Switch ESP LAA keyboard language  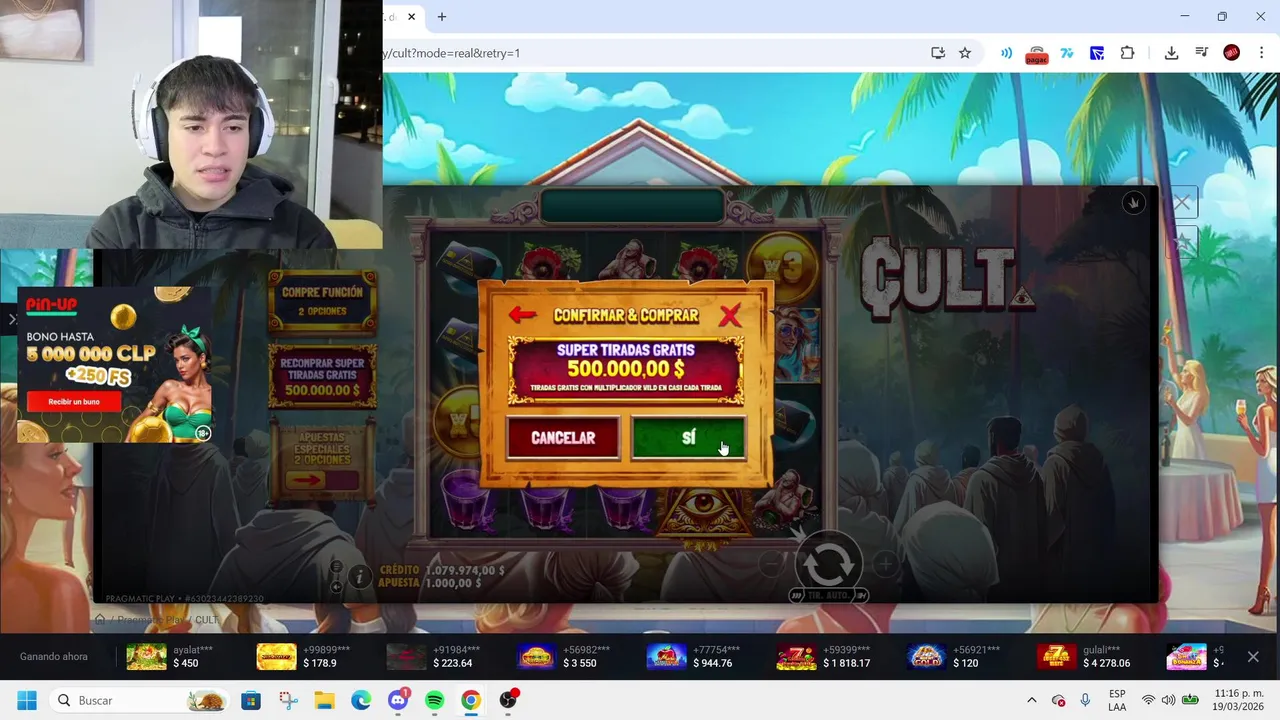1117,701
